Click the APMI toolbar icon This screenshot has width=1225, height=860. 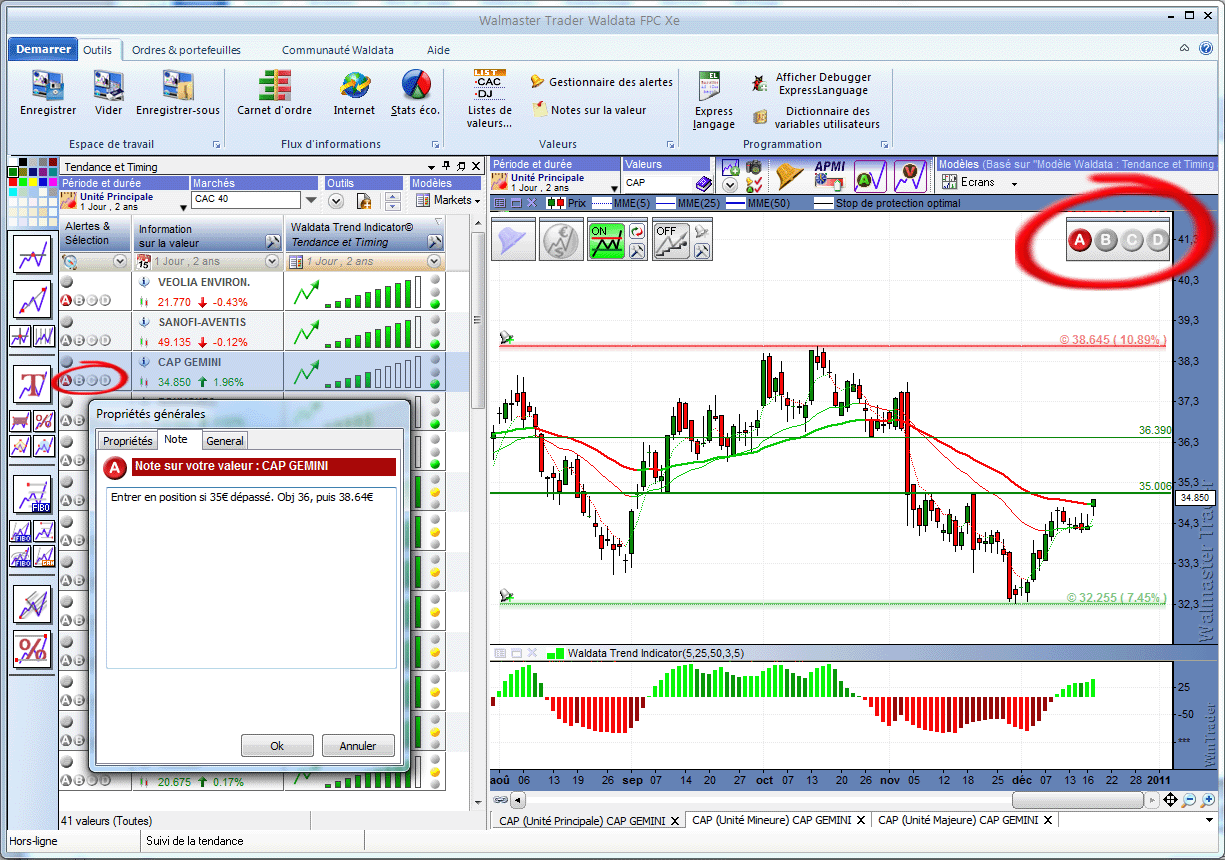[x=830, y=174]
